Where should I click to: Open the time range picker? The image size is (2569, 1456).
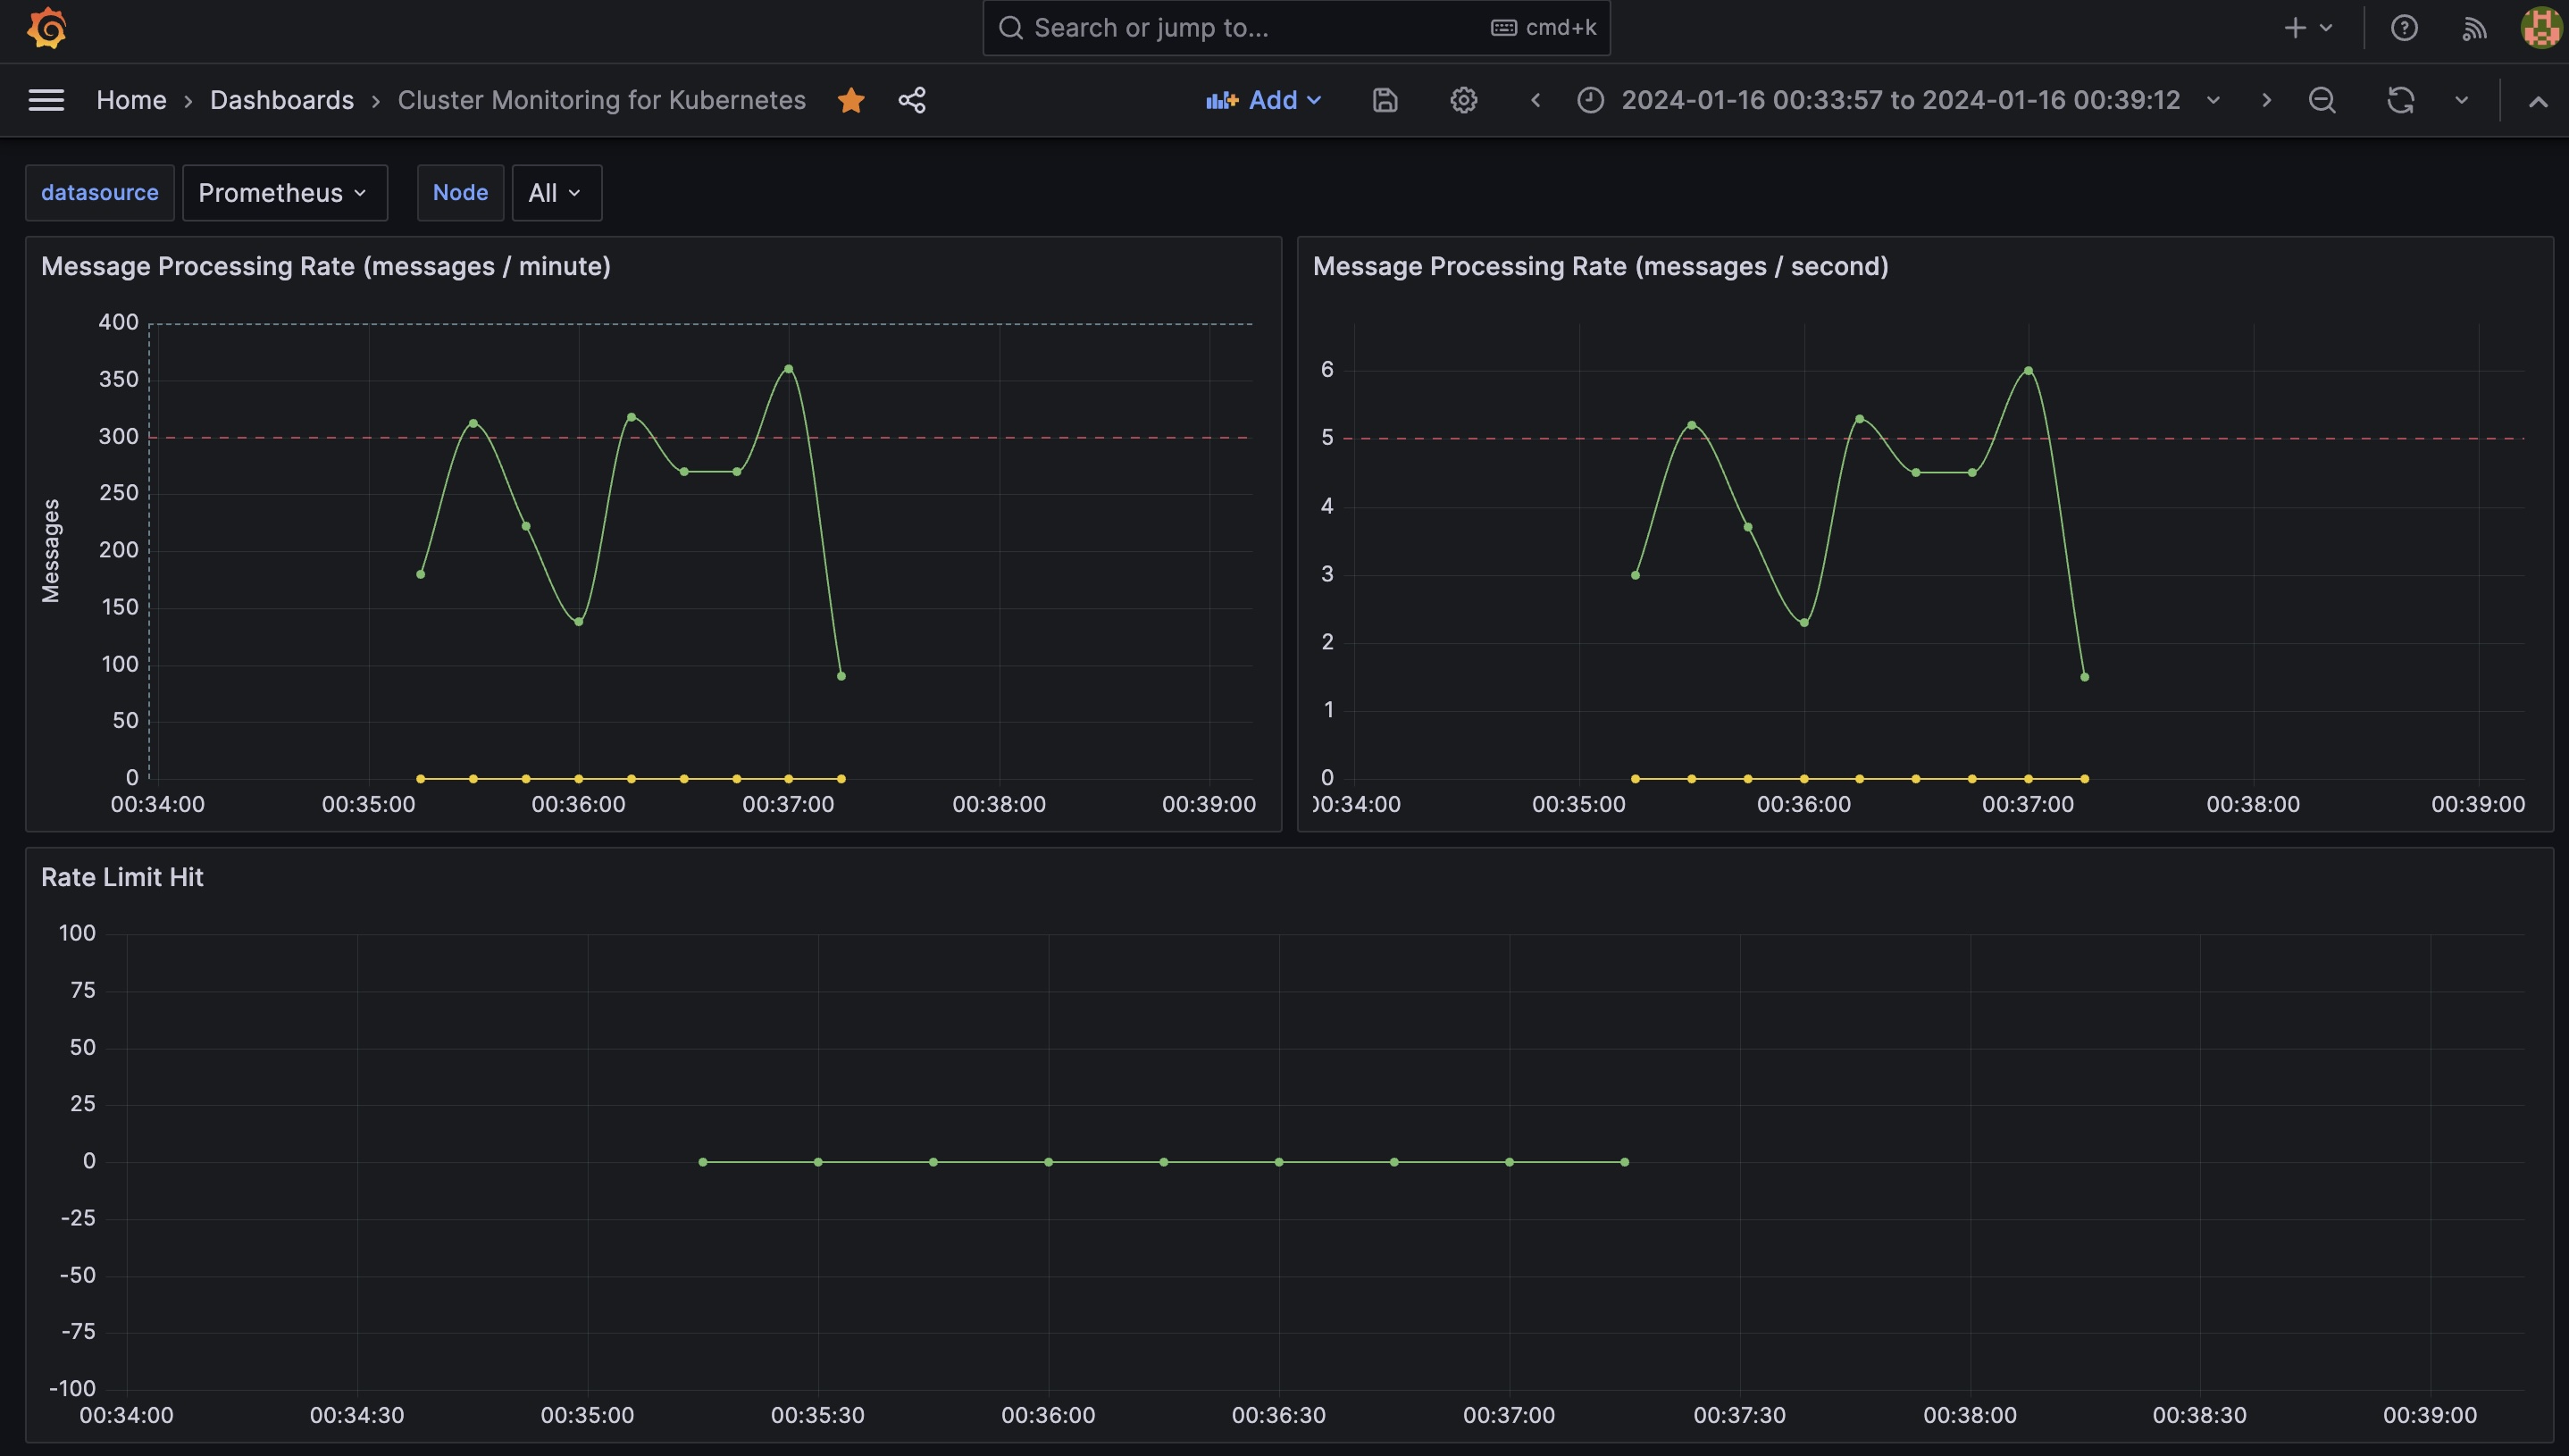[x=1898, y=100]
